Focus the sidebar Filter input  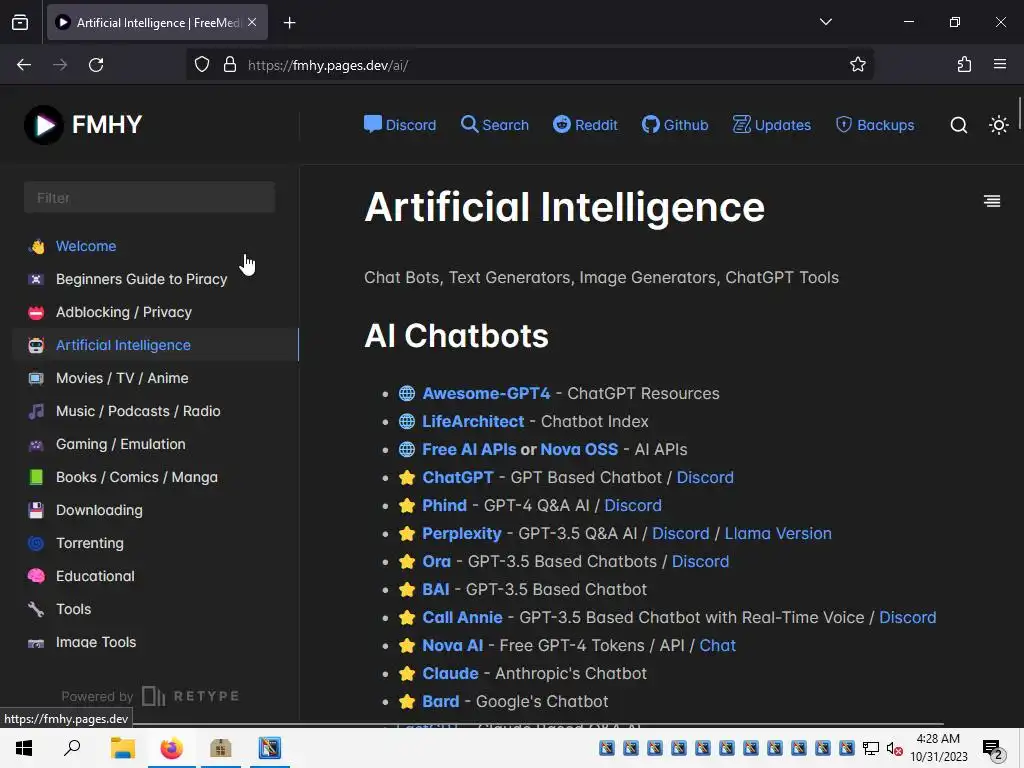point(149,197)
